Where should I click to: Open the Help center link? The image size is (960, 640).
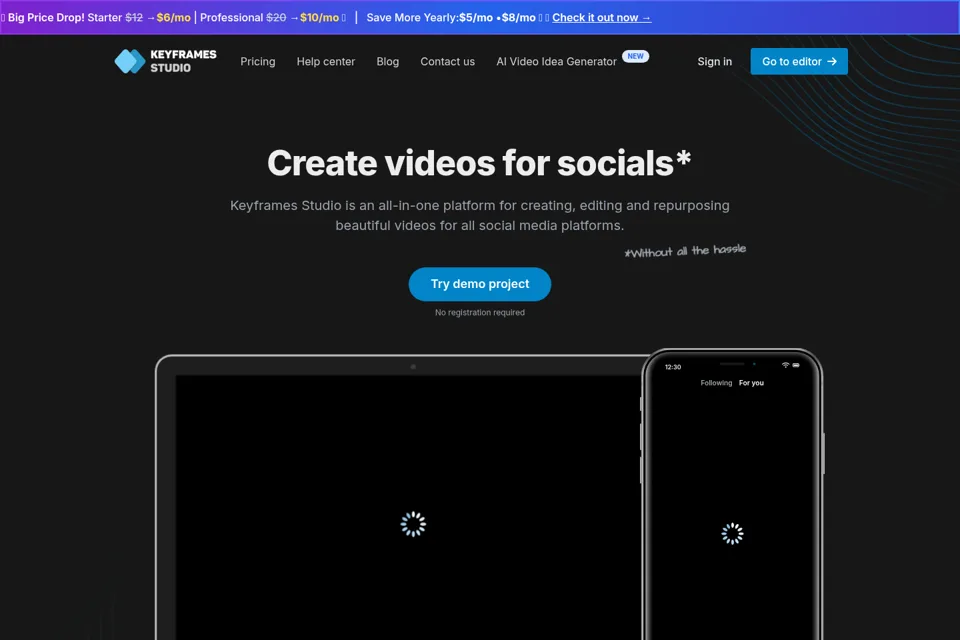click(326, 61)
